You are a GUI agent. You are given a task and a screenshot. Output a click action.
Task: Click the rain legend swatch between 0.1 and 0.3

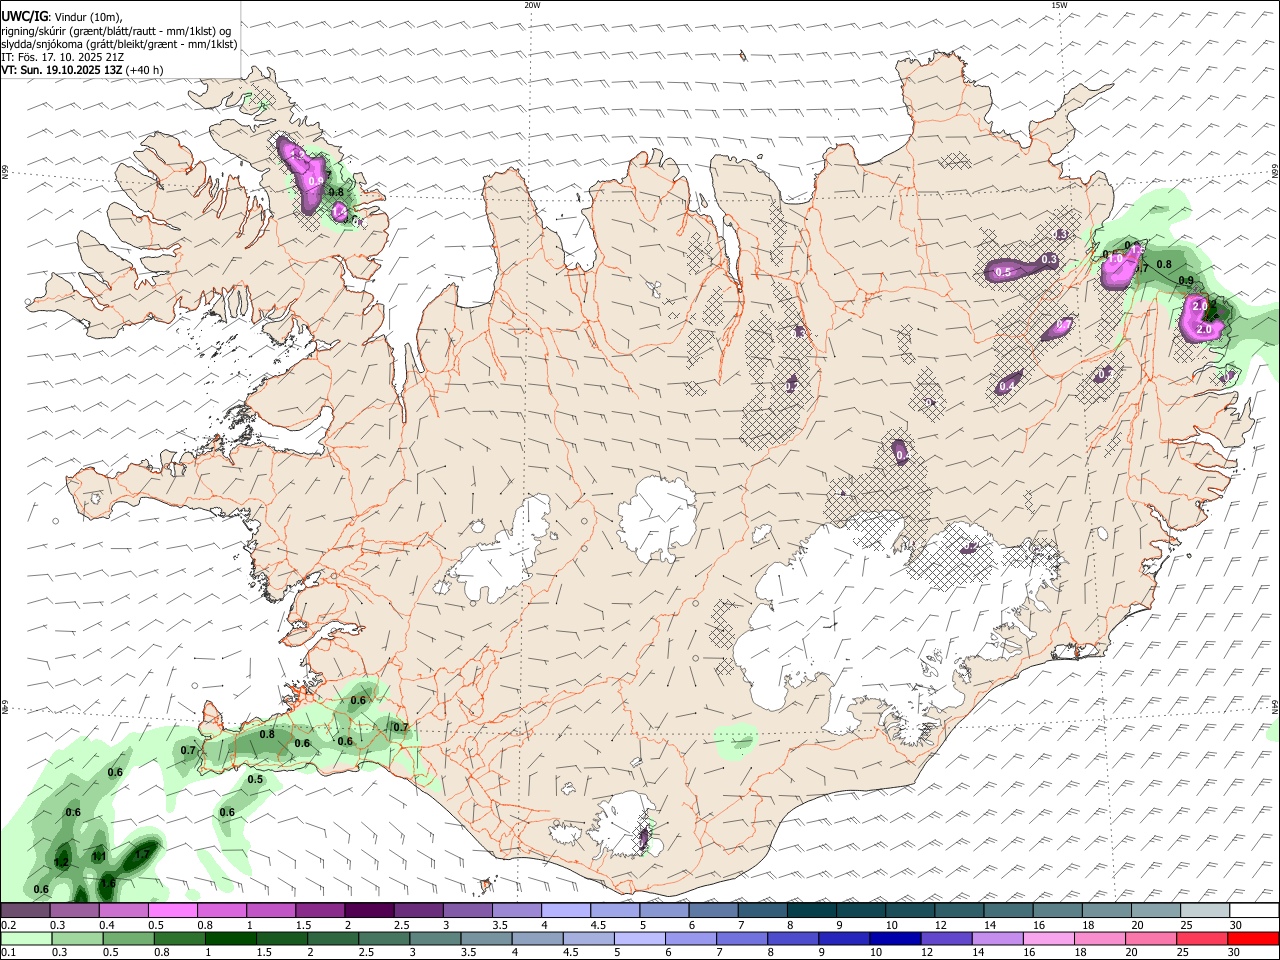point(25,938)
